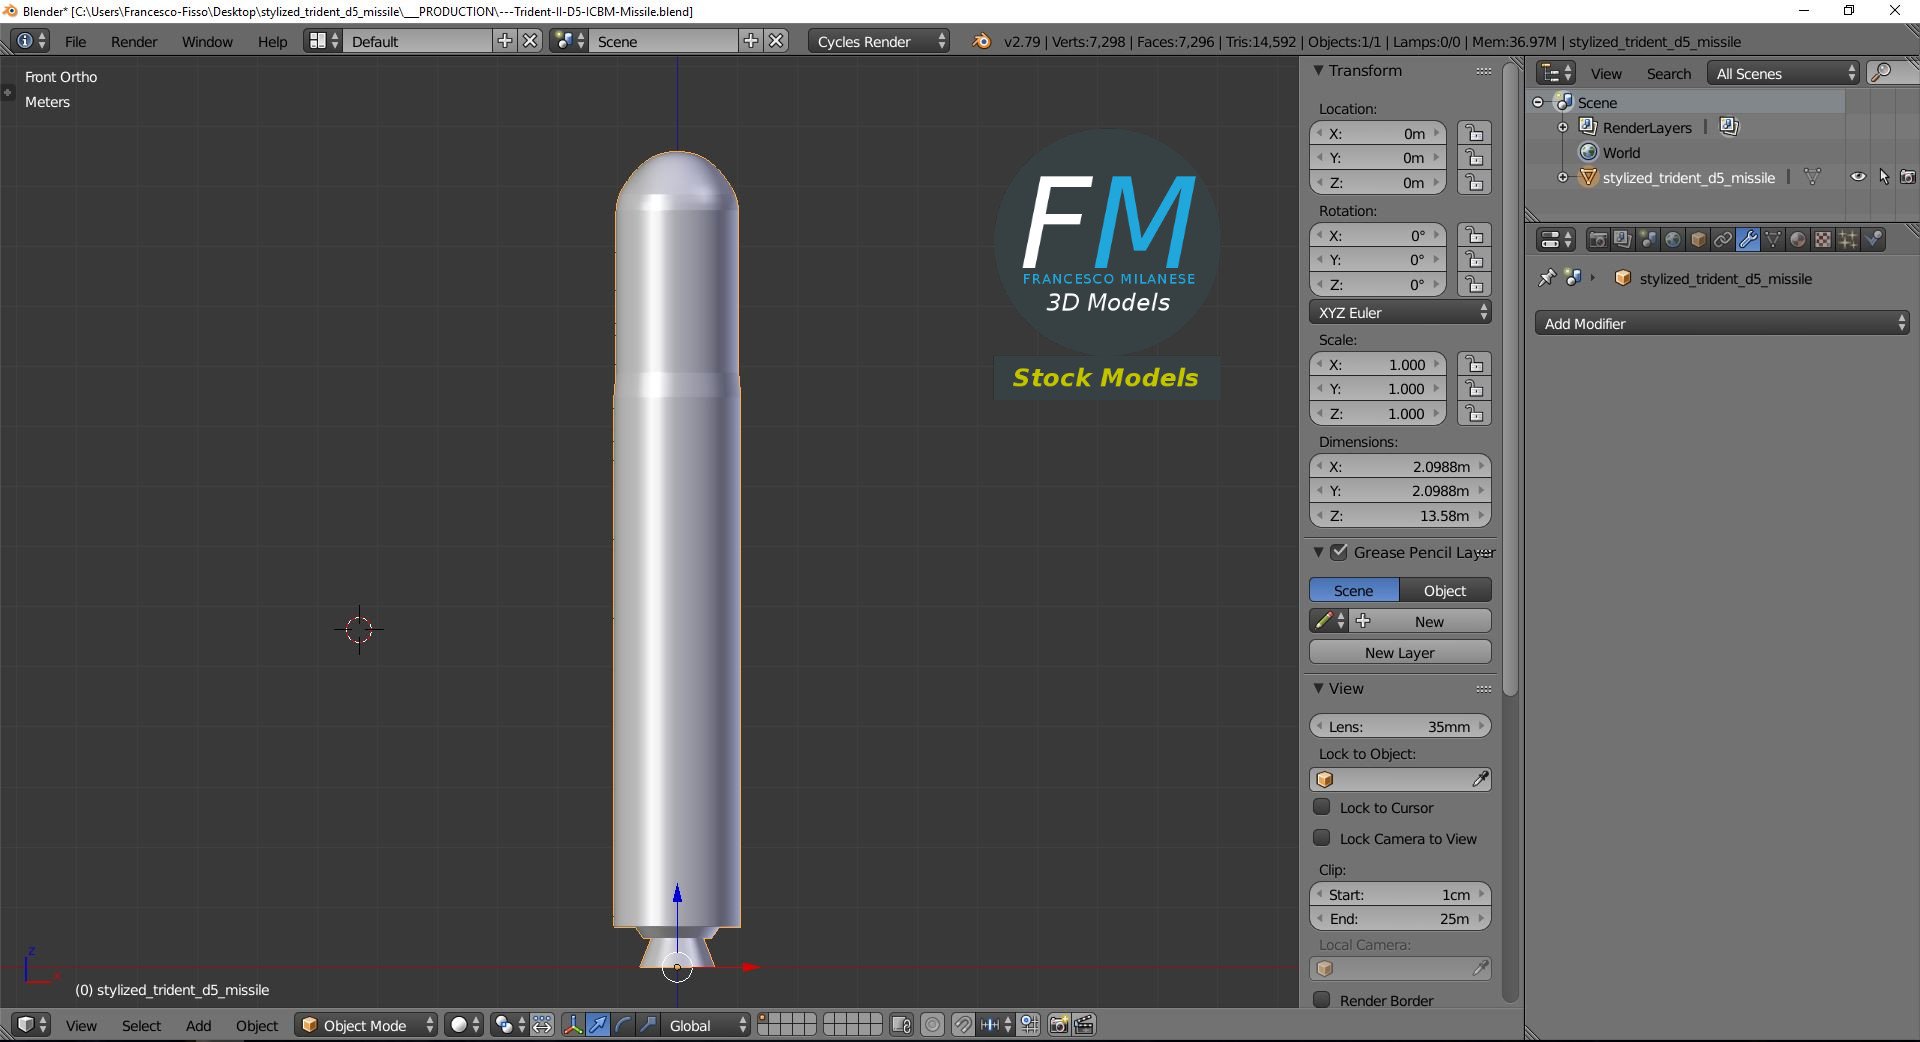Toggle lock camera and layers icon
Viewport: 1920px width, 1042px height.
[901, 1025]
